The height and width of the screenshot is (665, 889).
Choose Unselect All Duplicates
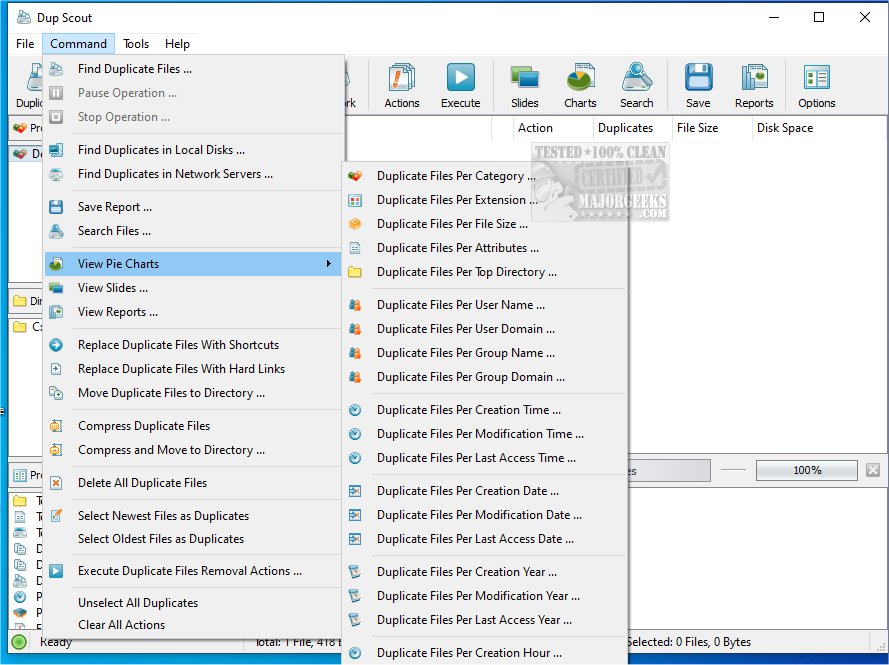pos(194,603)
